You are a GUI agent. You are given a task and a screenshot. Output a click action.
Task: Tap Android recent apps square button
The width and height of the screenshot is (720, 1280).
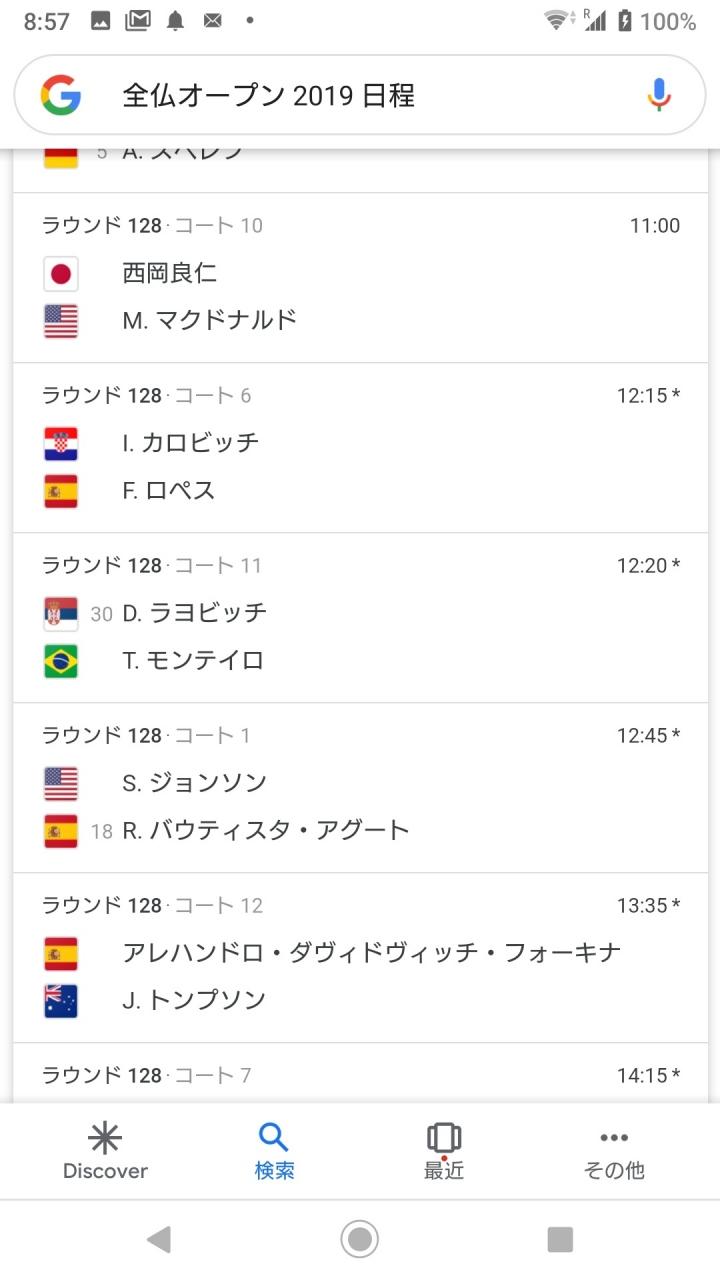560,1240
